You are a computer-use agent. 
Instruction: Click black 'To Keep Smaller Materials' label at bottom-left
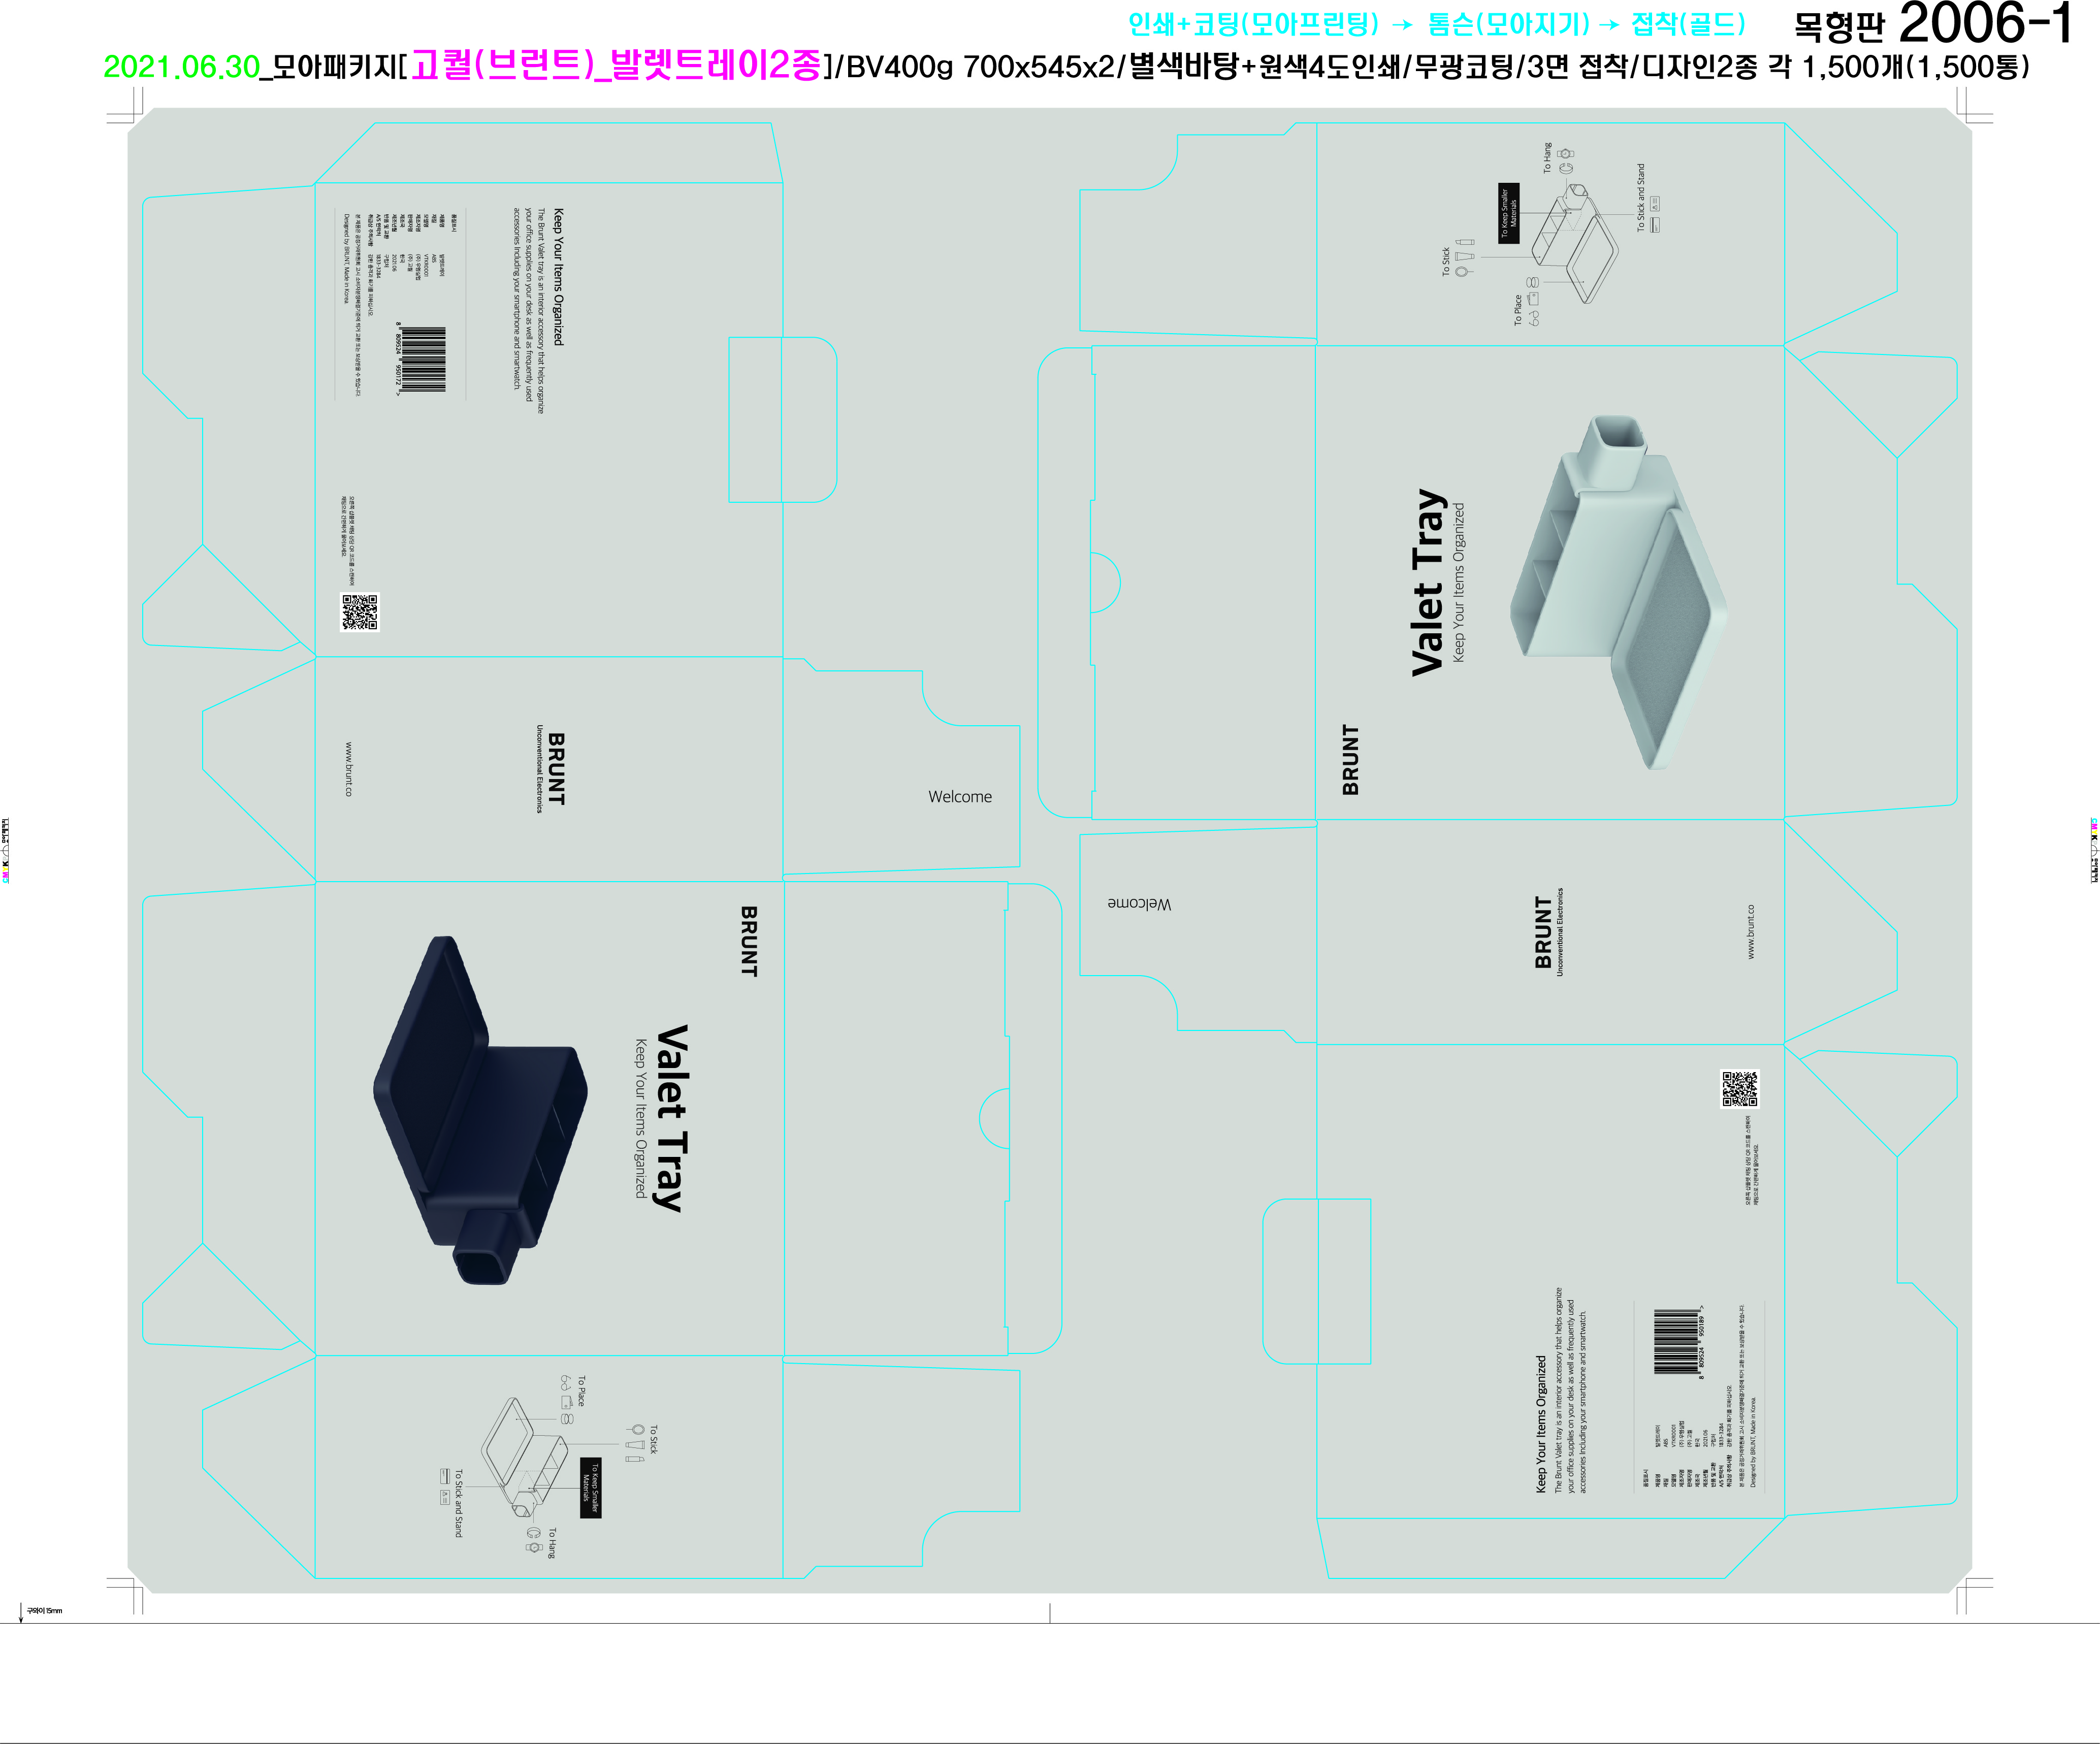590,1487
